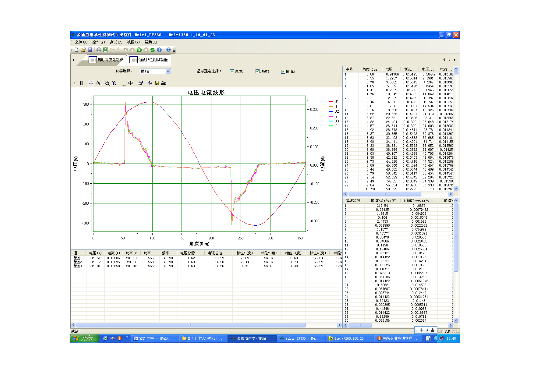Click the Open folder toolbar icon
This screenshot has height=380, width=540.
tap(83, 50)
